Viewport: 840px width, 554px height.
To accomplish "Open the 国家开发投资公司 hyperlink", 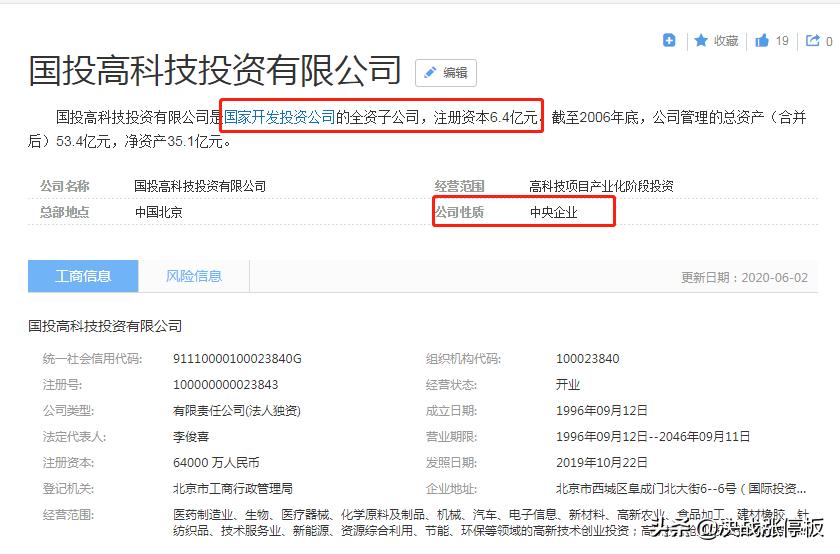I will [x=279, y=117].
